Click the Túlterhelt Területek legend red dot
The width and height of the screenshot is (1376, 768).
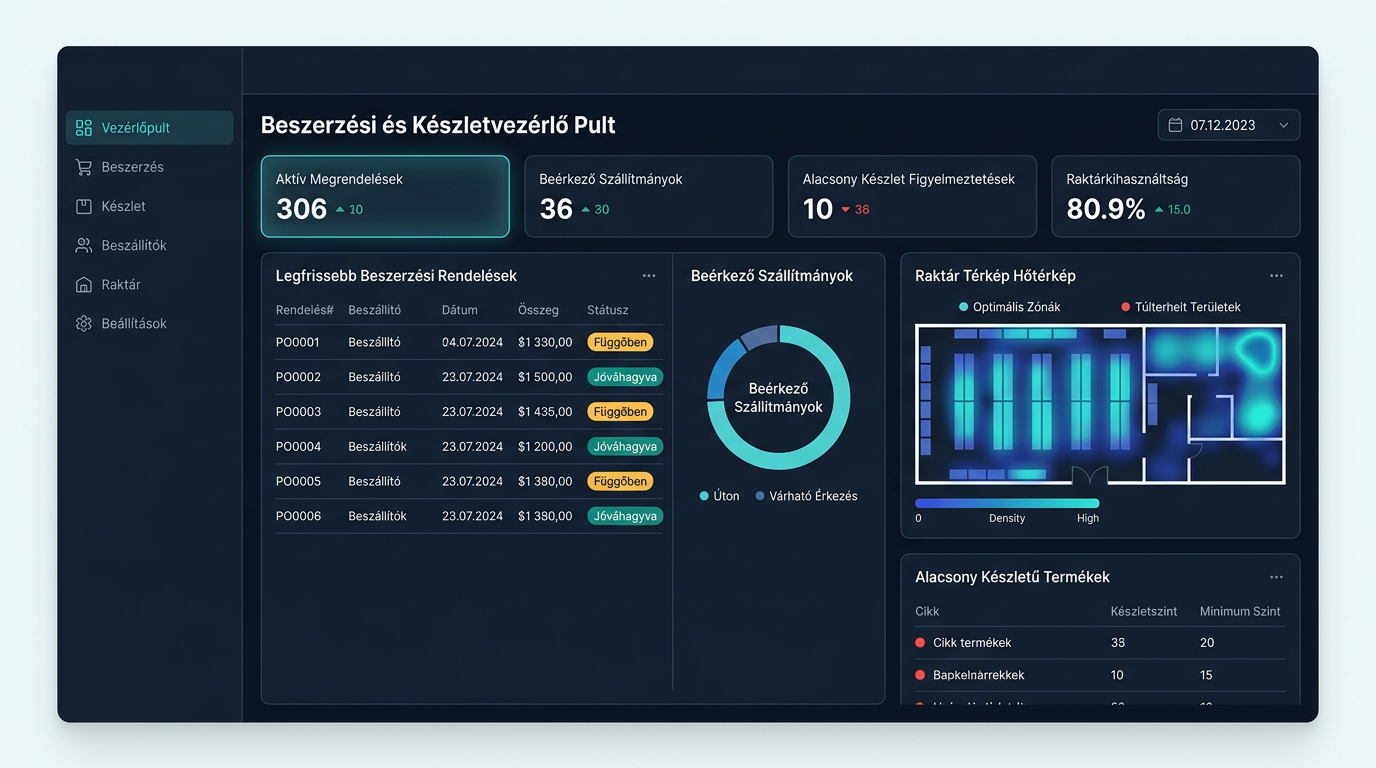[1126, 307]
